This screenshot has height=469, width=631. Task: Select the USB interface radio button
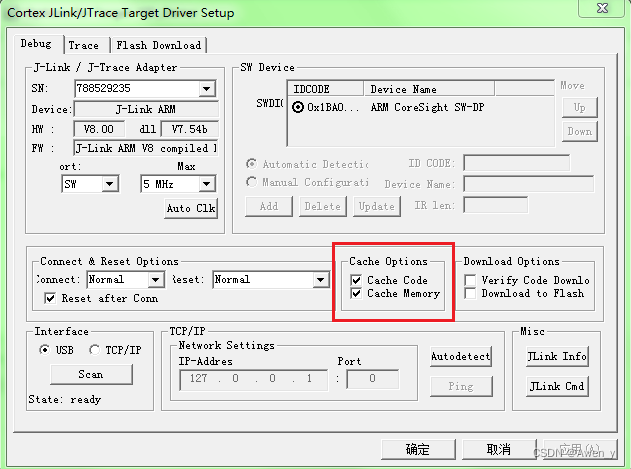[x=45, y=349]
